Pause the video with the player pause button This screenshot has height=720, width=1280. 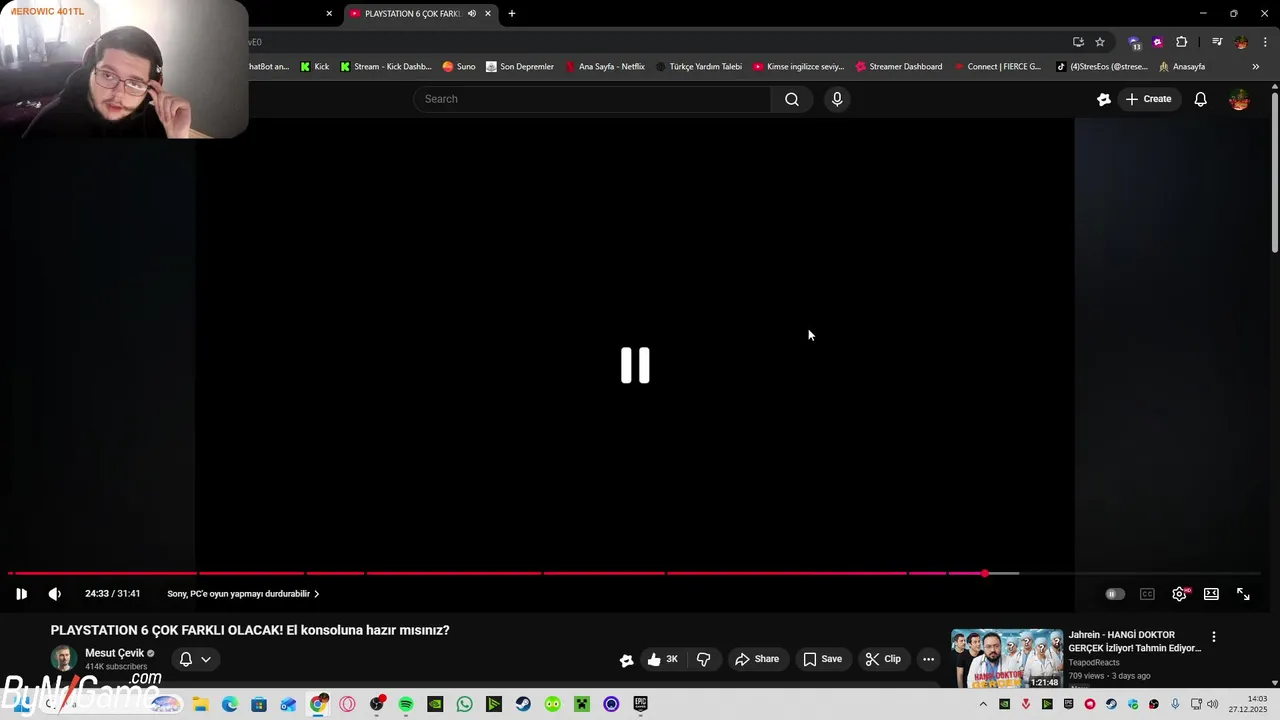(21, 594)
